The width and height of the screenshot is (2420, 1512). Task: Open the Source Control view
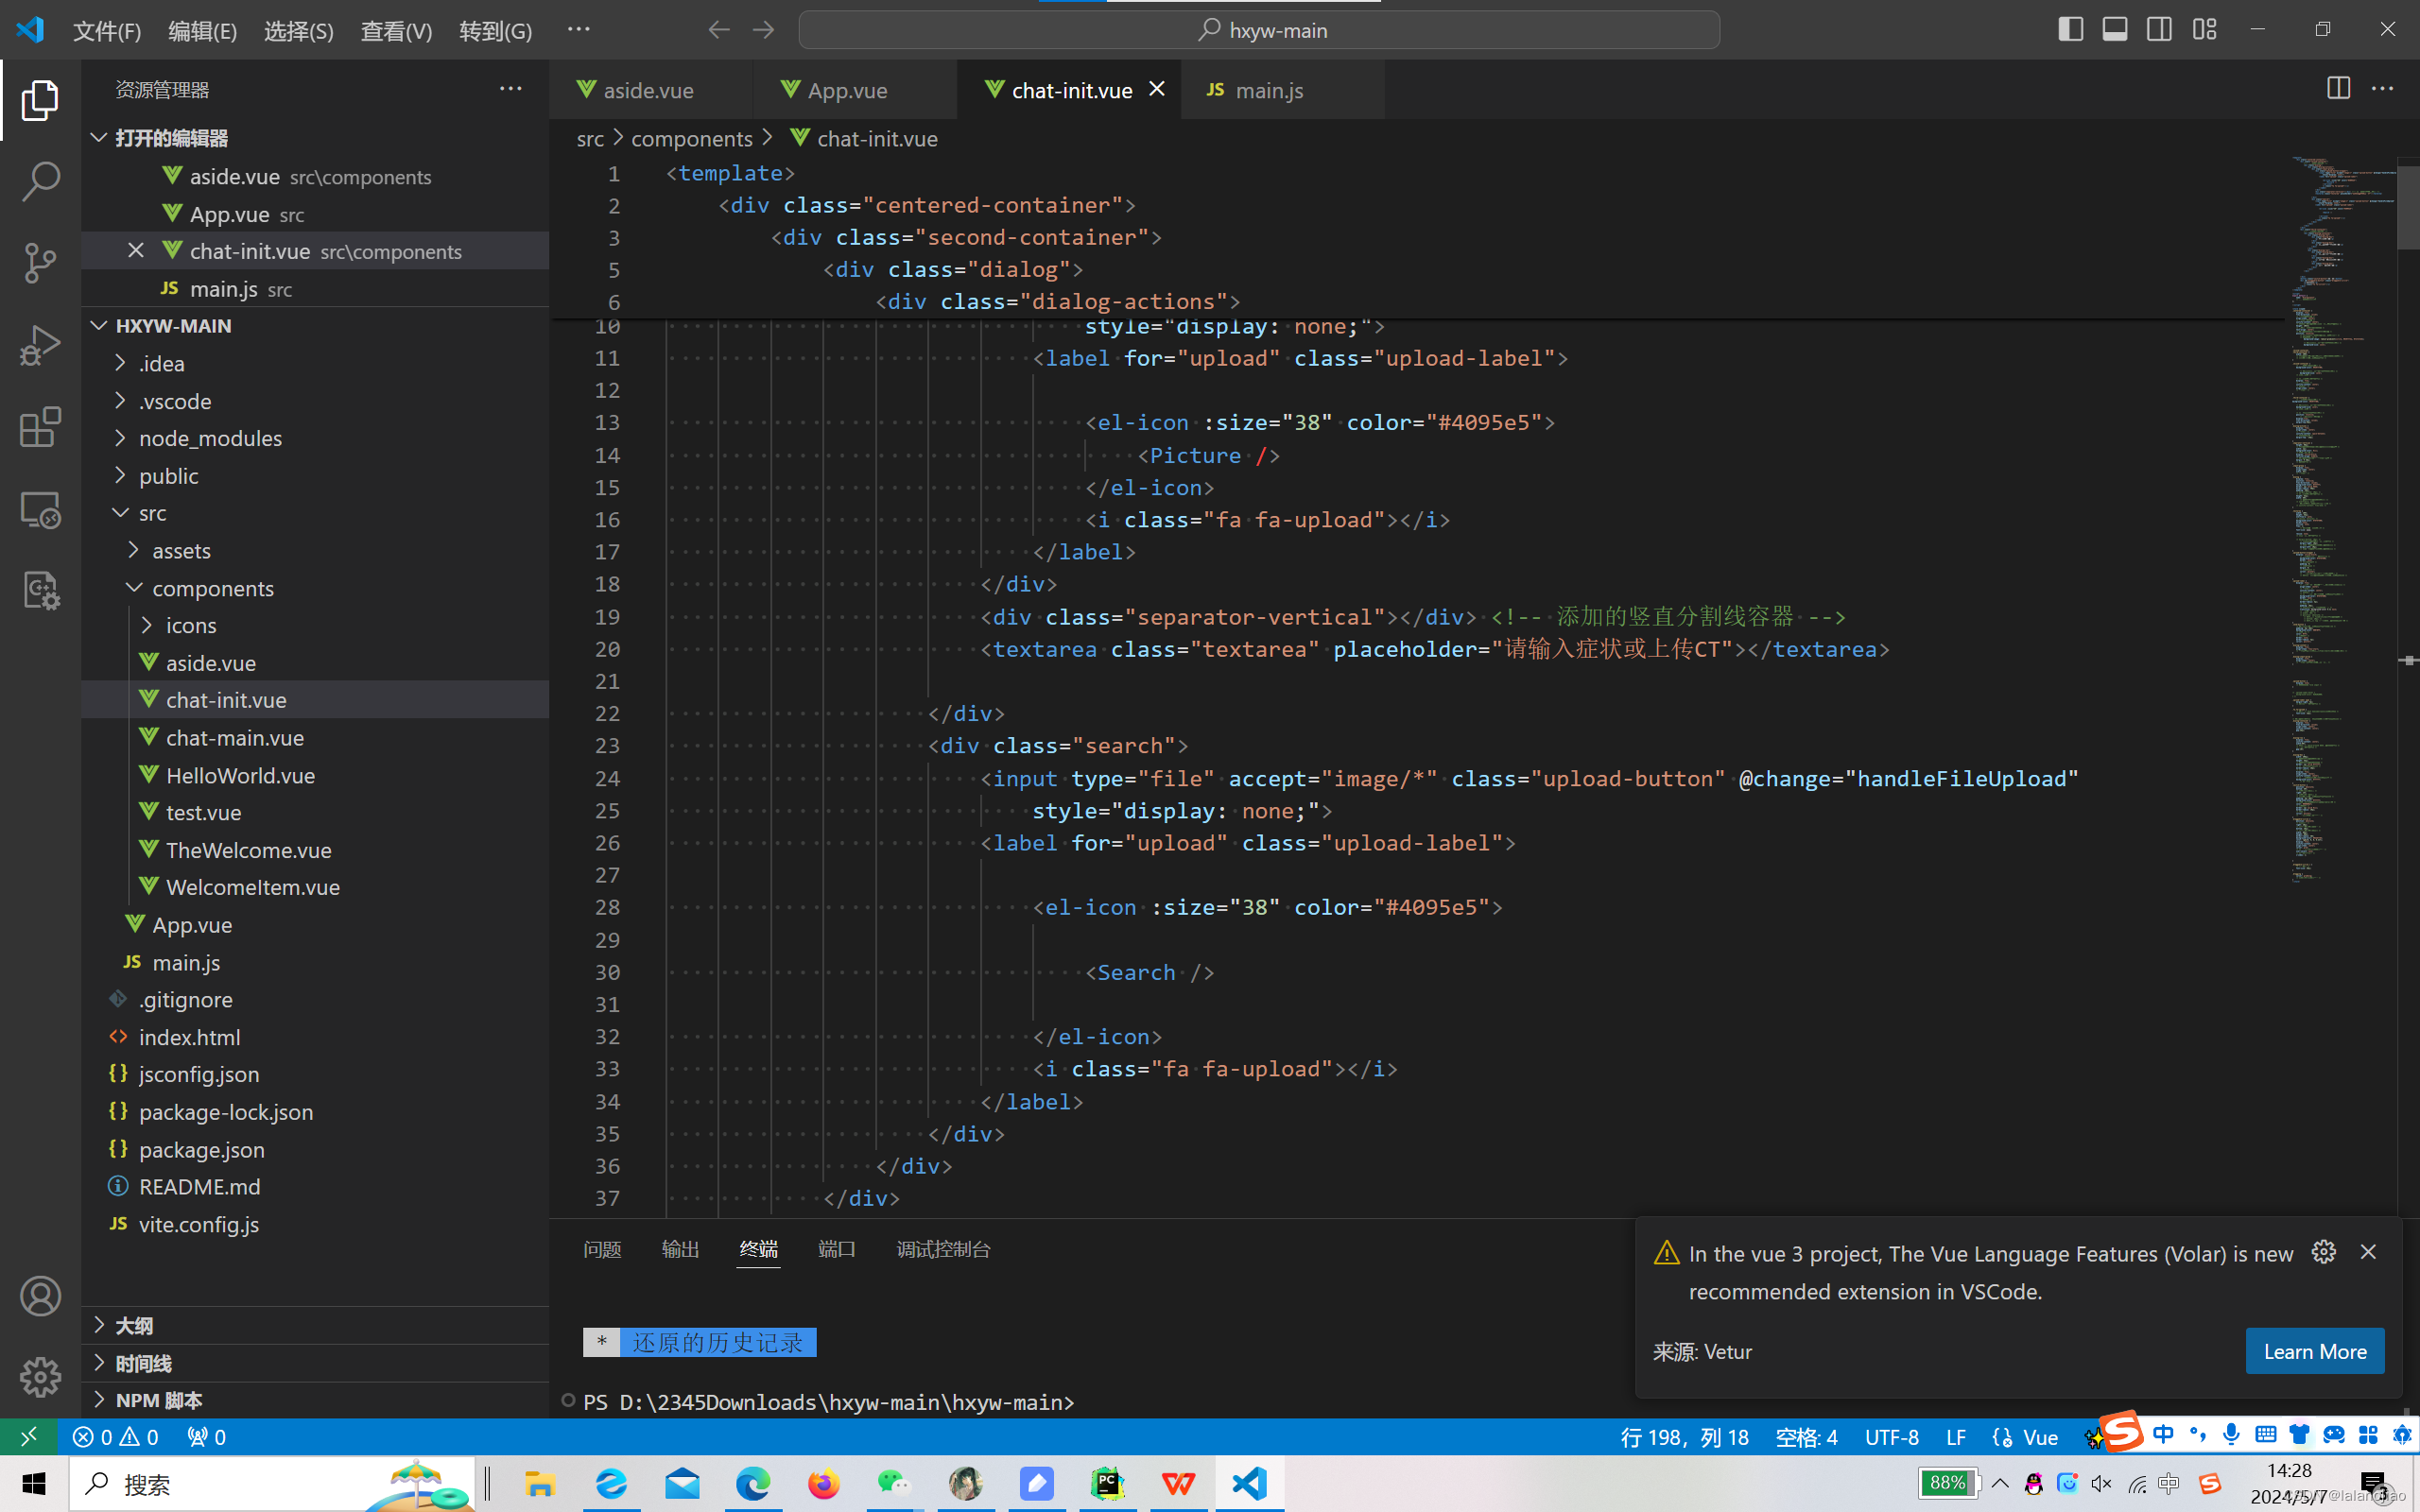coord(40,264)
